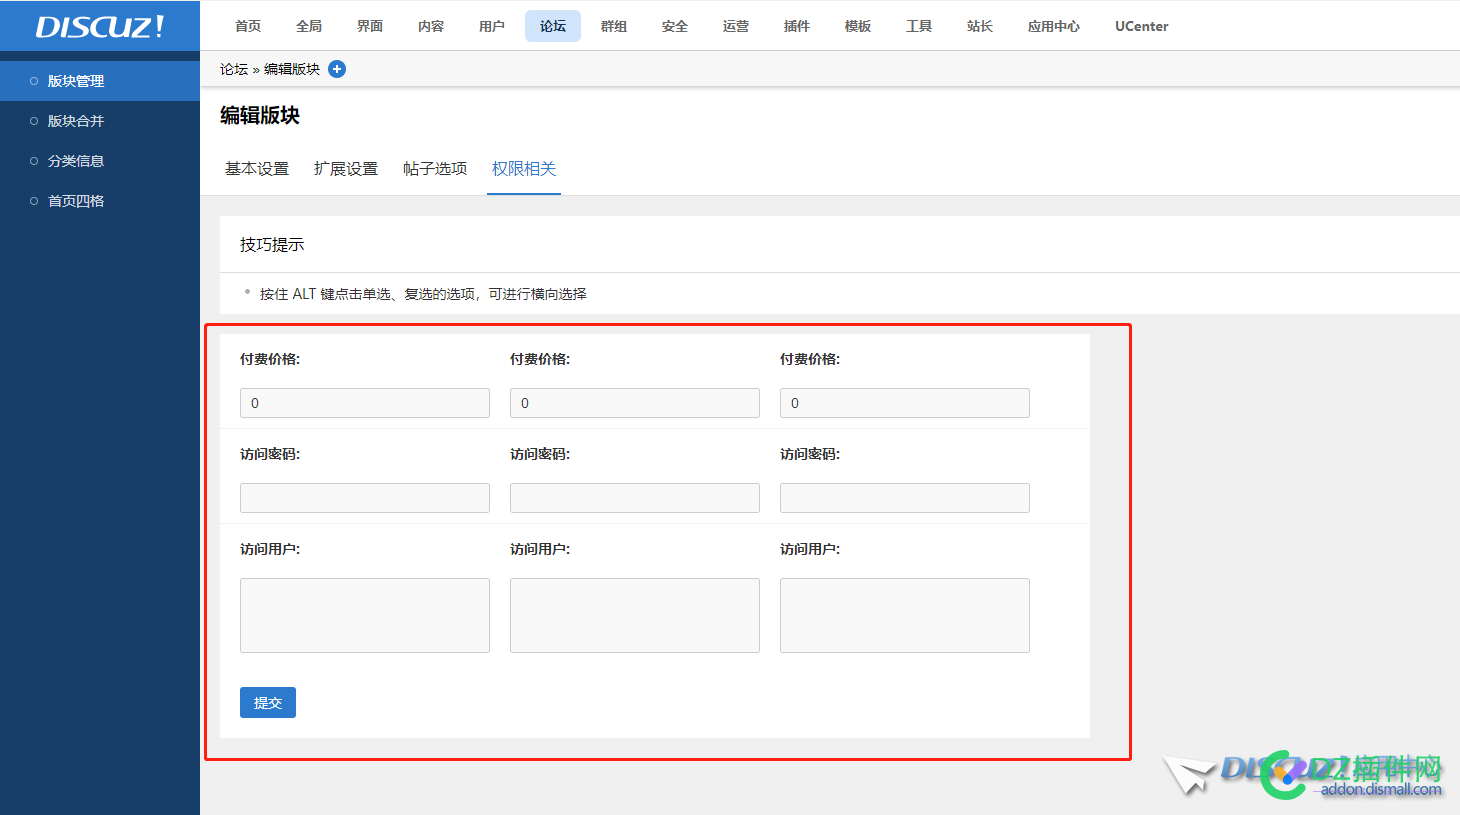Open the 界面 top menu

point(370,26)
